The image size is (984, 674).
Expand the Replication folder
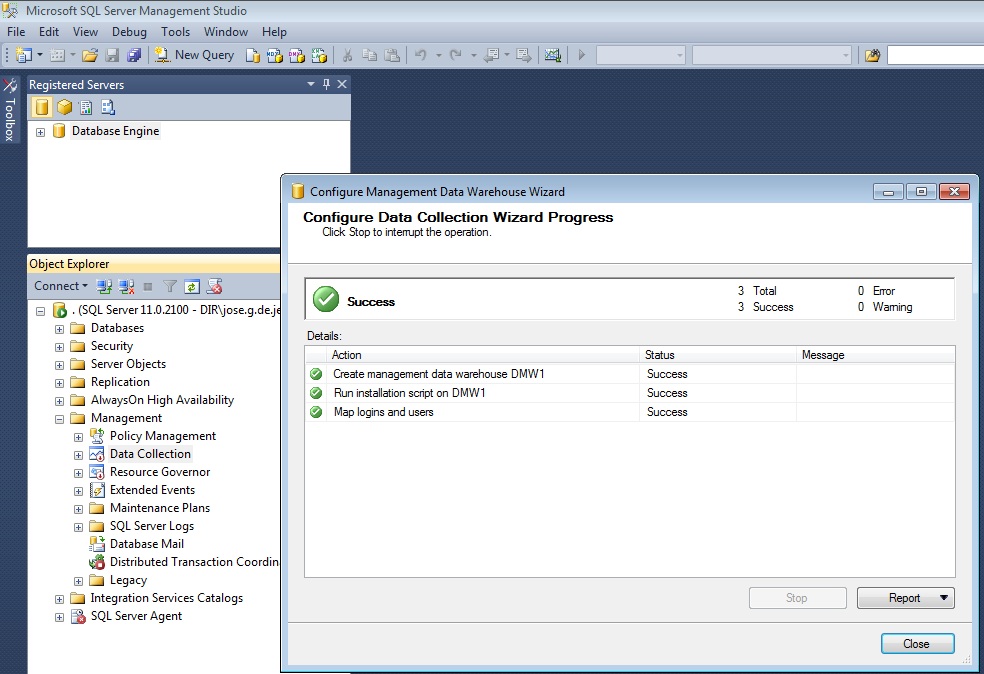(59, 383)
